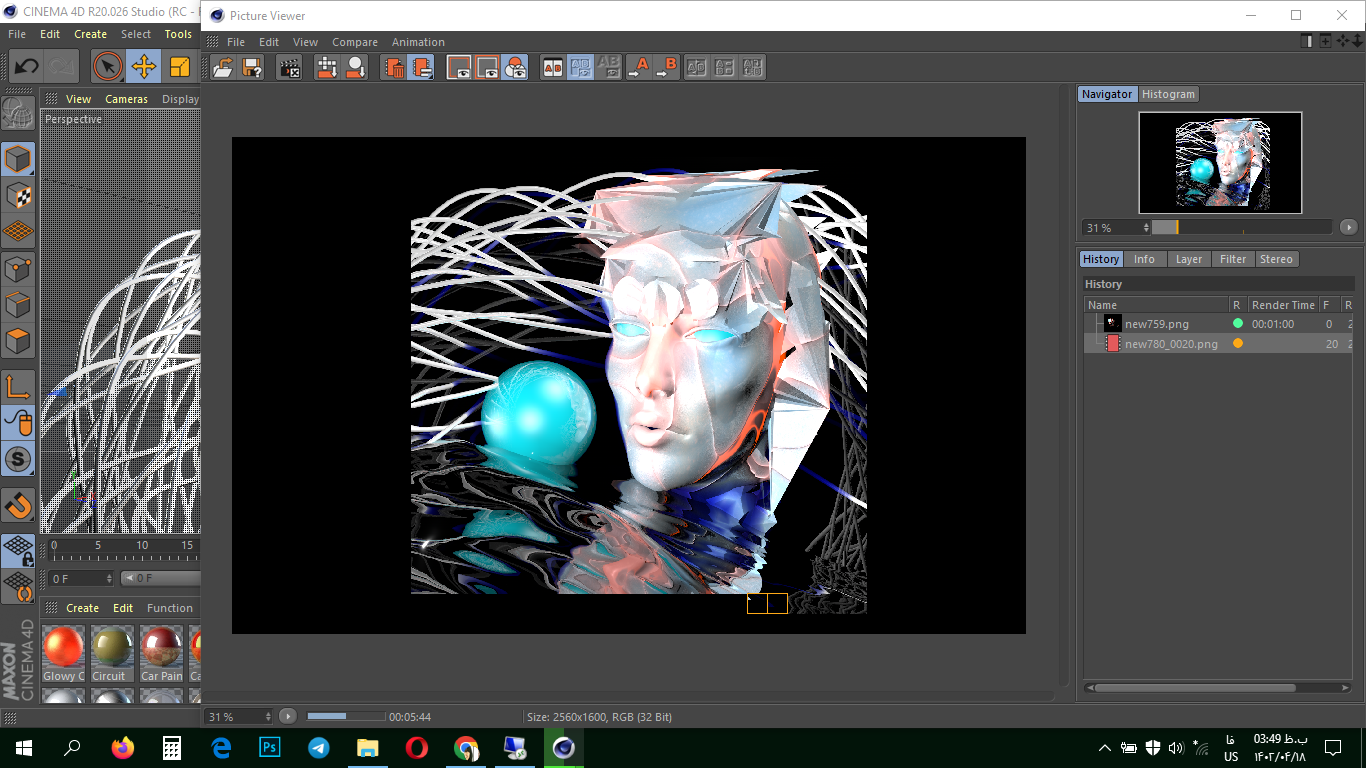Open the Navigator zoom percentage stepper

pyautogui.click(x=1146, y=228)
